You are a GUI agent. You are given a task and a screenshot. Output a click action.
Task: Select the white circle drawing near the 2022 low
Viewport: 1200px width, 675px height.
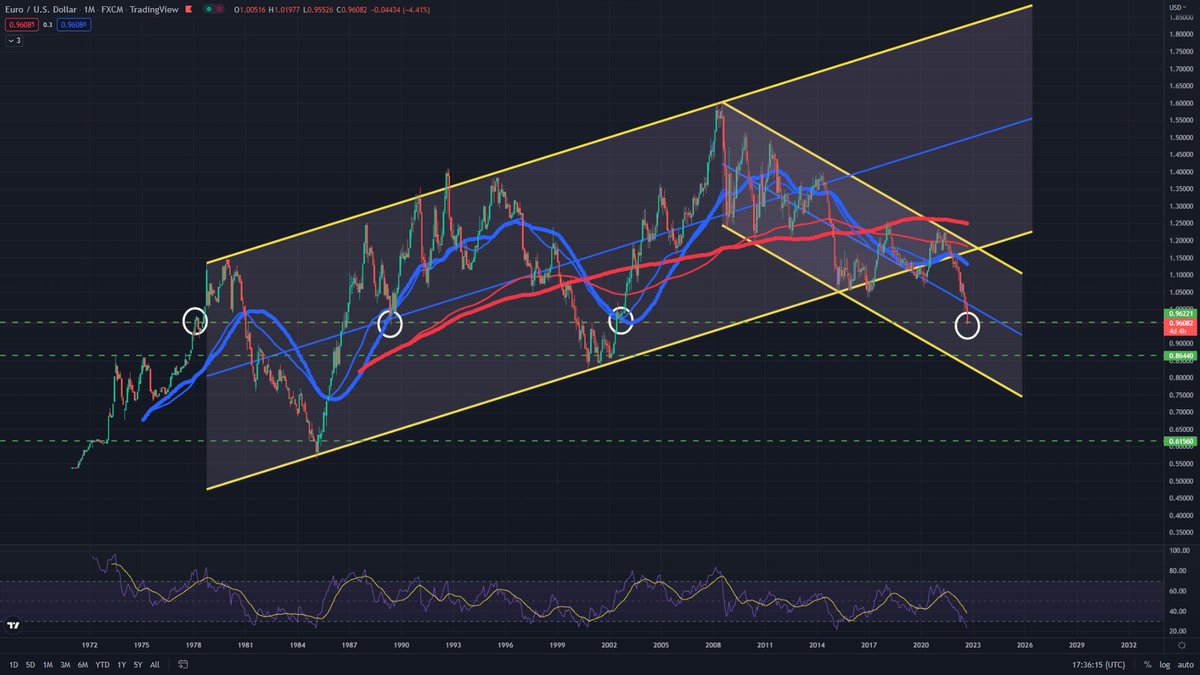click(966, 325)
